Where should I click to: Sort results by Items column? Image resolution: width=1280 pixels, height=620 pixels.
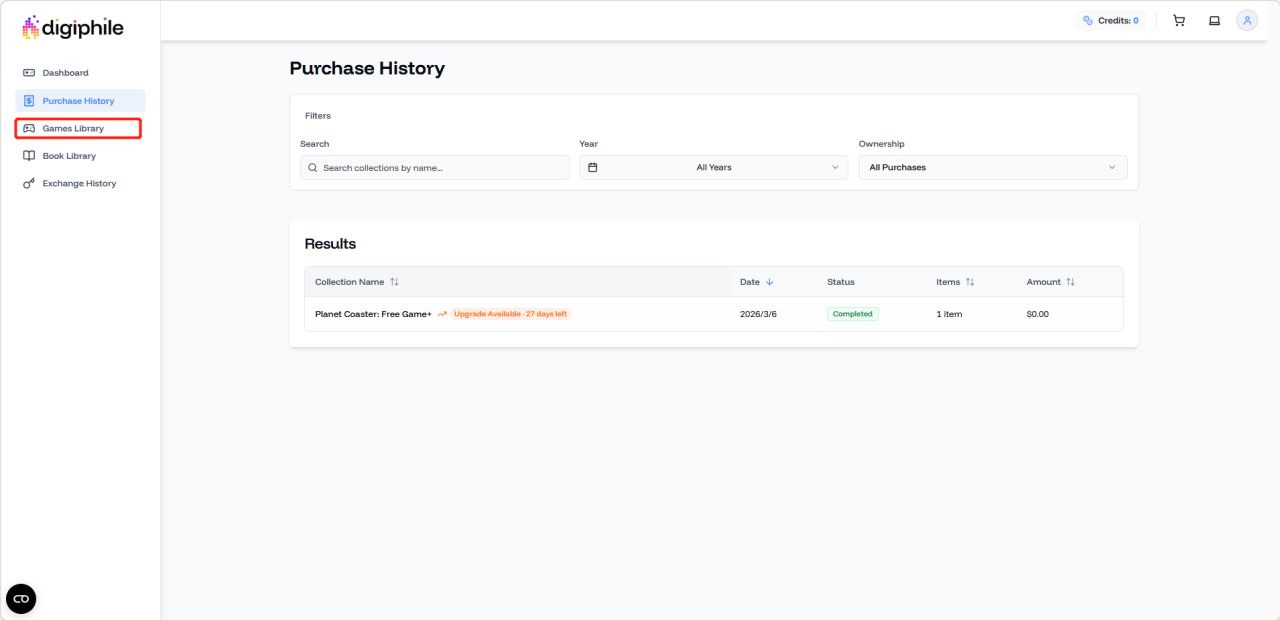pyautogui.click(x=955, y=282)
